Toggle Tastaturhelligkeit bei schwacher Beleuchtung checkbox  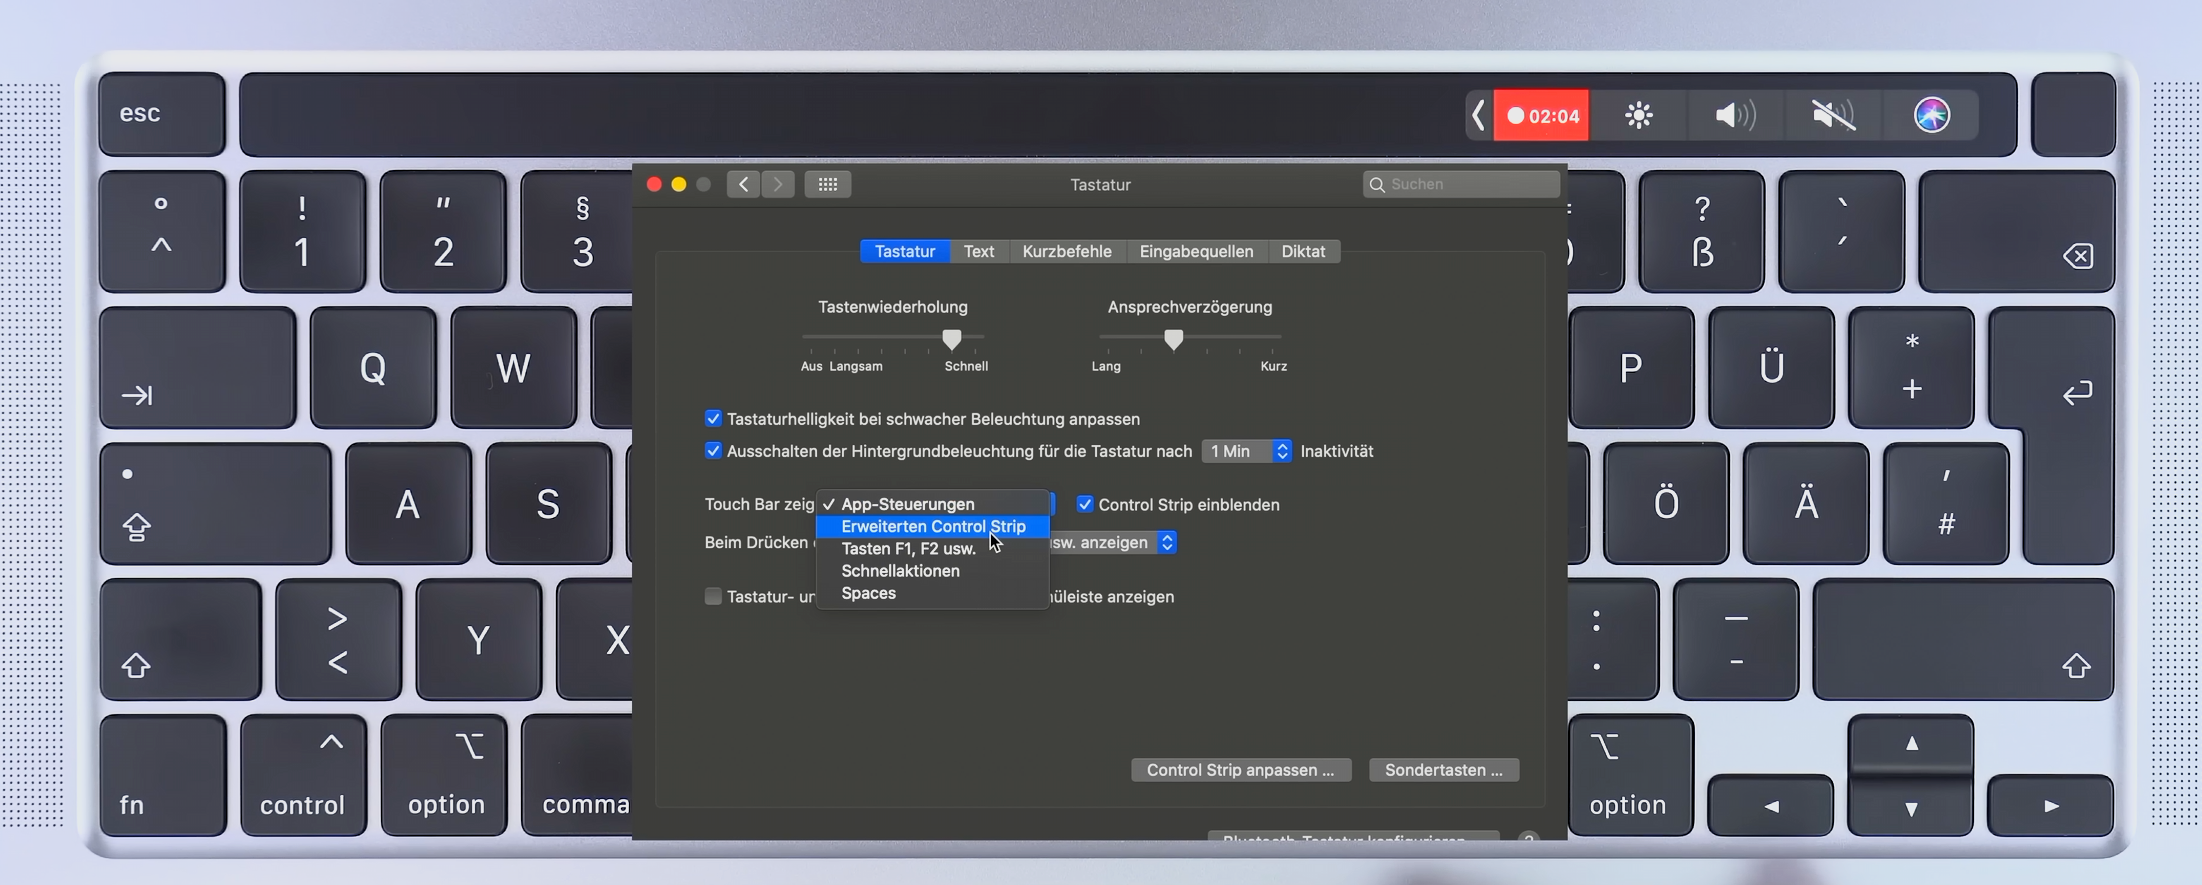point(713,418)
